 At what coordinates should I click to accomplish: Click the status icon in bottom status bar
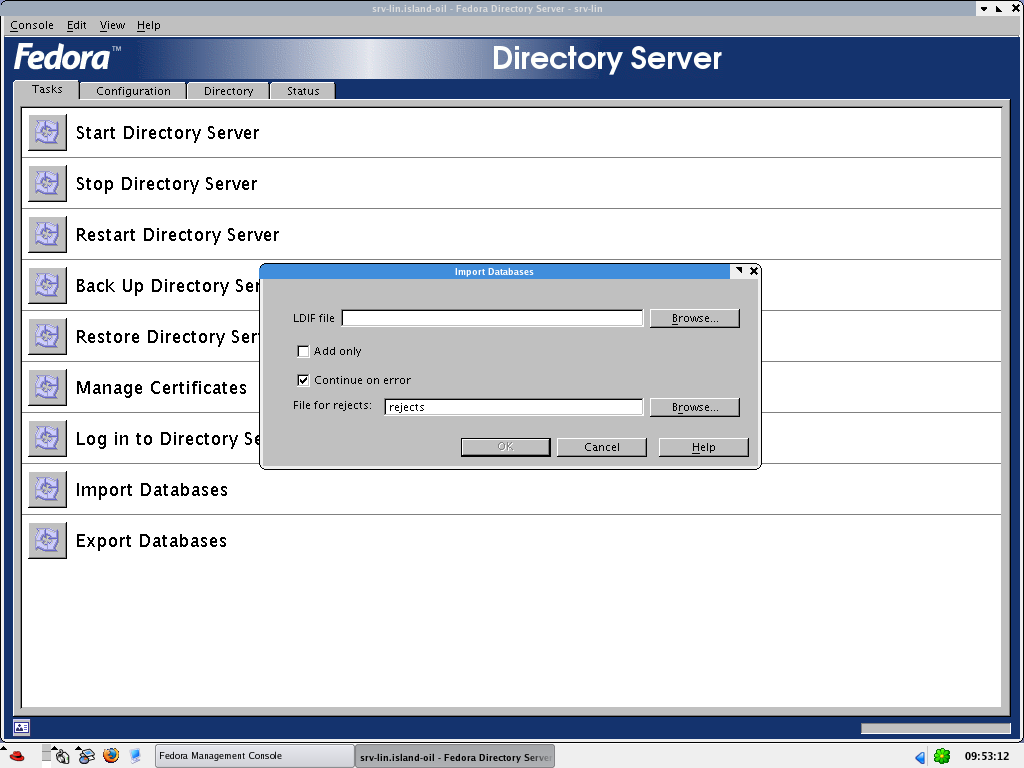[x=22, y=727]
